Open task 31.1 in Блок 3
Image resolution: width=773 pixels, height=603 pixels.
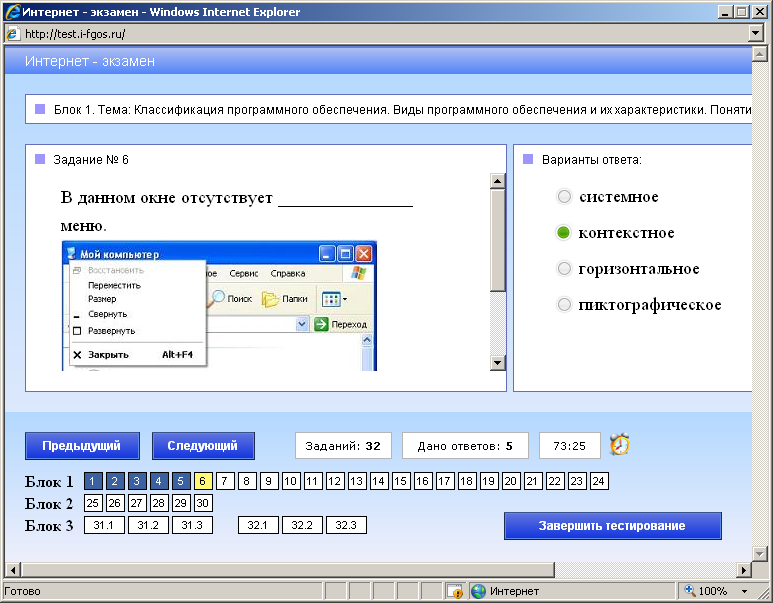pos(104,525)
